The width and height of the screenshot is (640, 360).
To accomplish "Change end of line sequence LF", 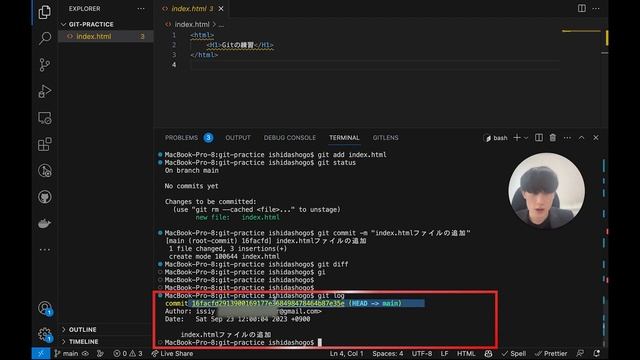I will [x=444, y=353].
